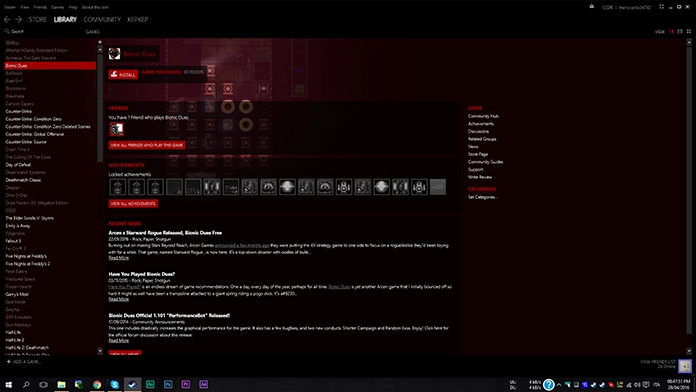Open the Write Review link

480,177
